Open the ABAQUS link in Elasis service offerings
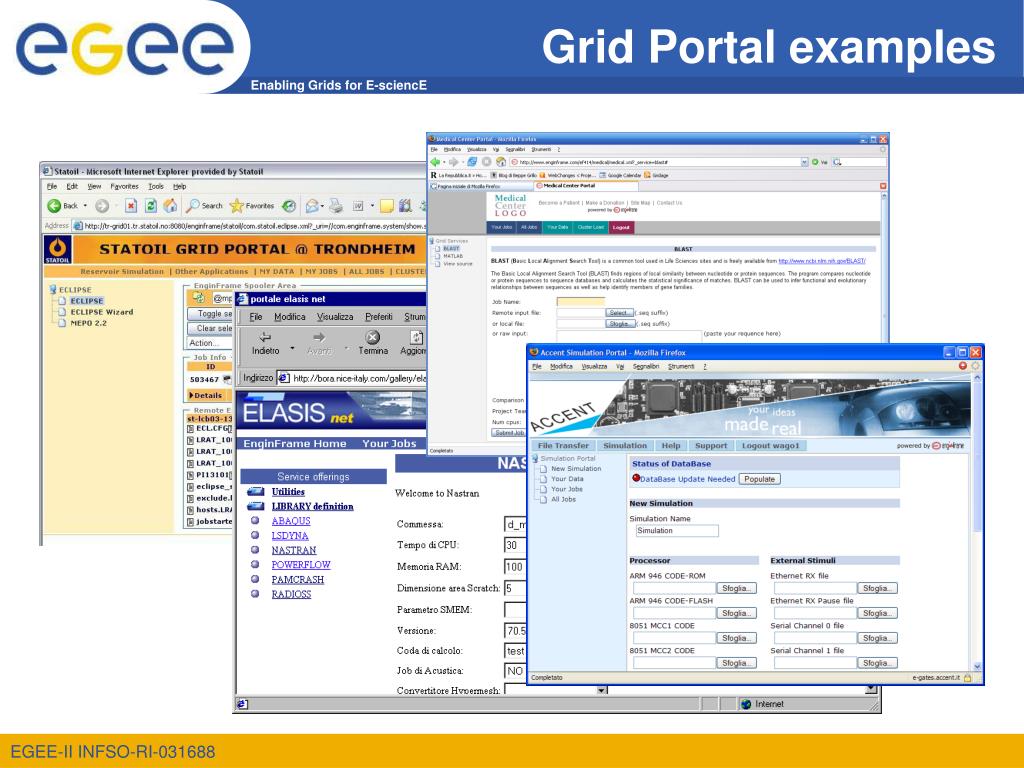 pos(291,520)
